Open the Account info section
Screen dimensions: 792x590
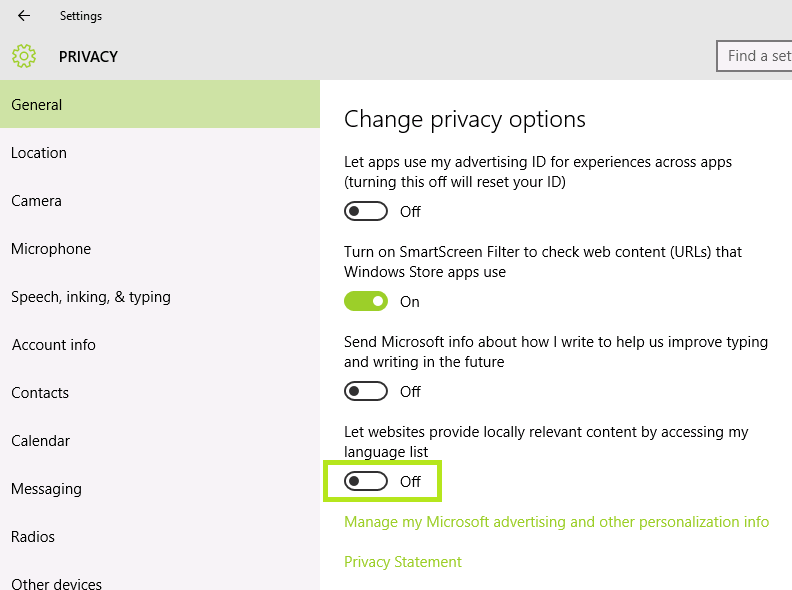[54, 345]
